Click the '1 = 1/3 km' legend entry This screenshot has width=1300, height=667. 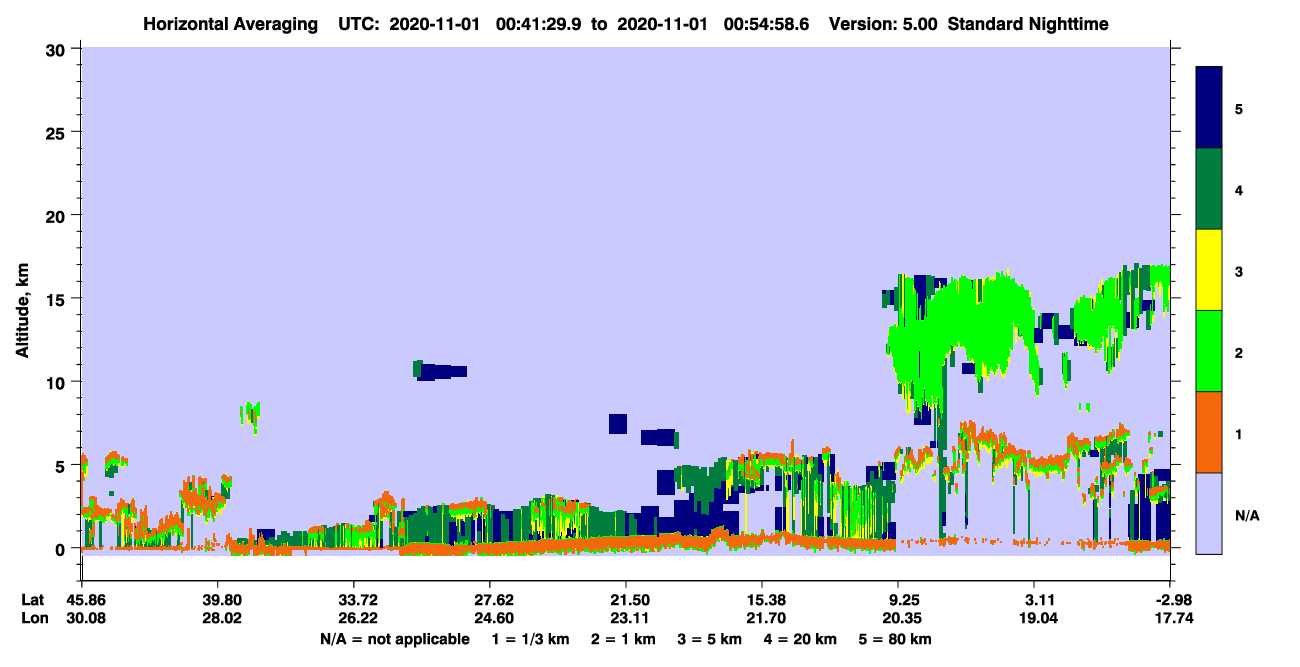533,639
